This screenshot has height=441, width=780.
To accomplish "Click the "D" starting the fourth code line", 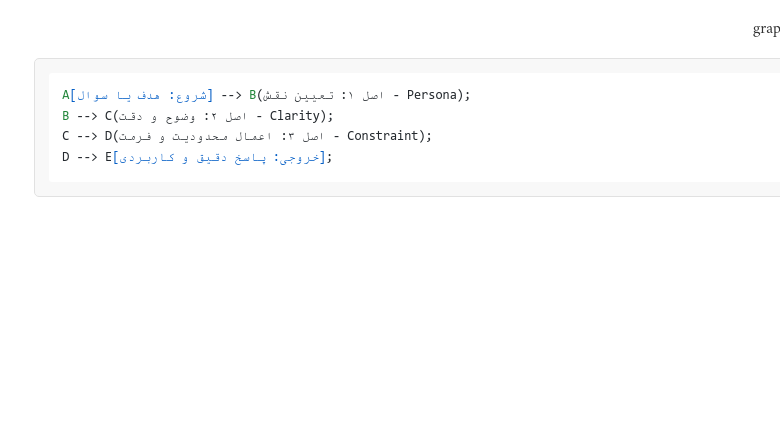I will pyautogui.click(x=66, y=157).
